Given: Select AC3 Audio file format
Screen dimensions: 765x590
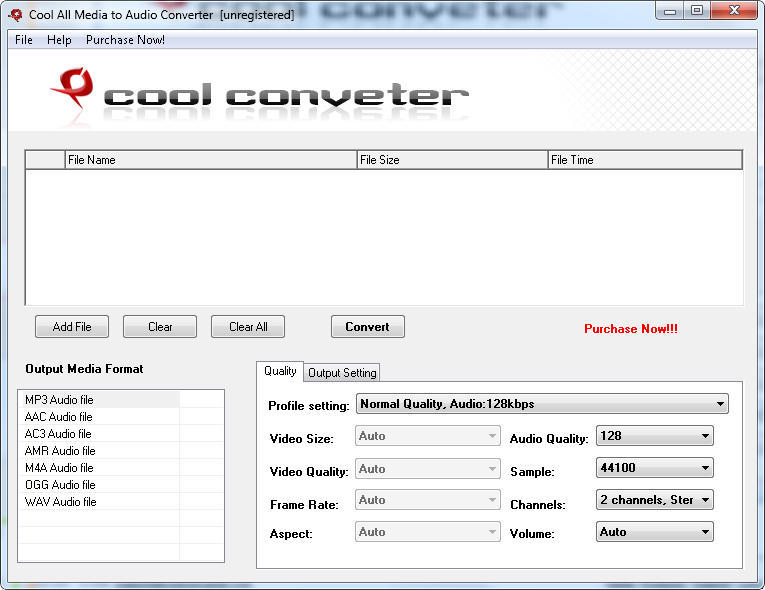Looking at the screenshot, I should [99, 434].
